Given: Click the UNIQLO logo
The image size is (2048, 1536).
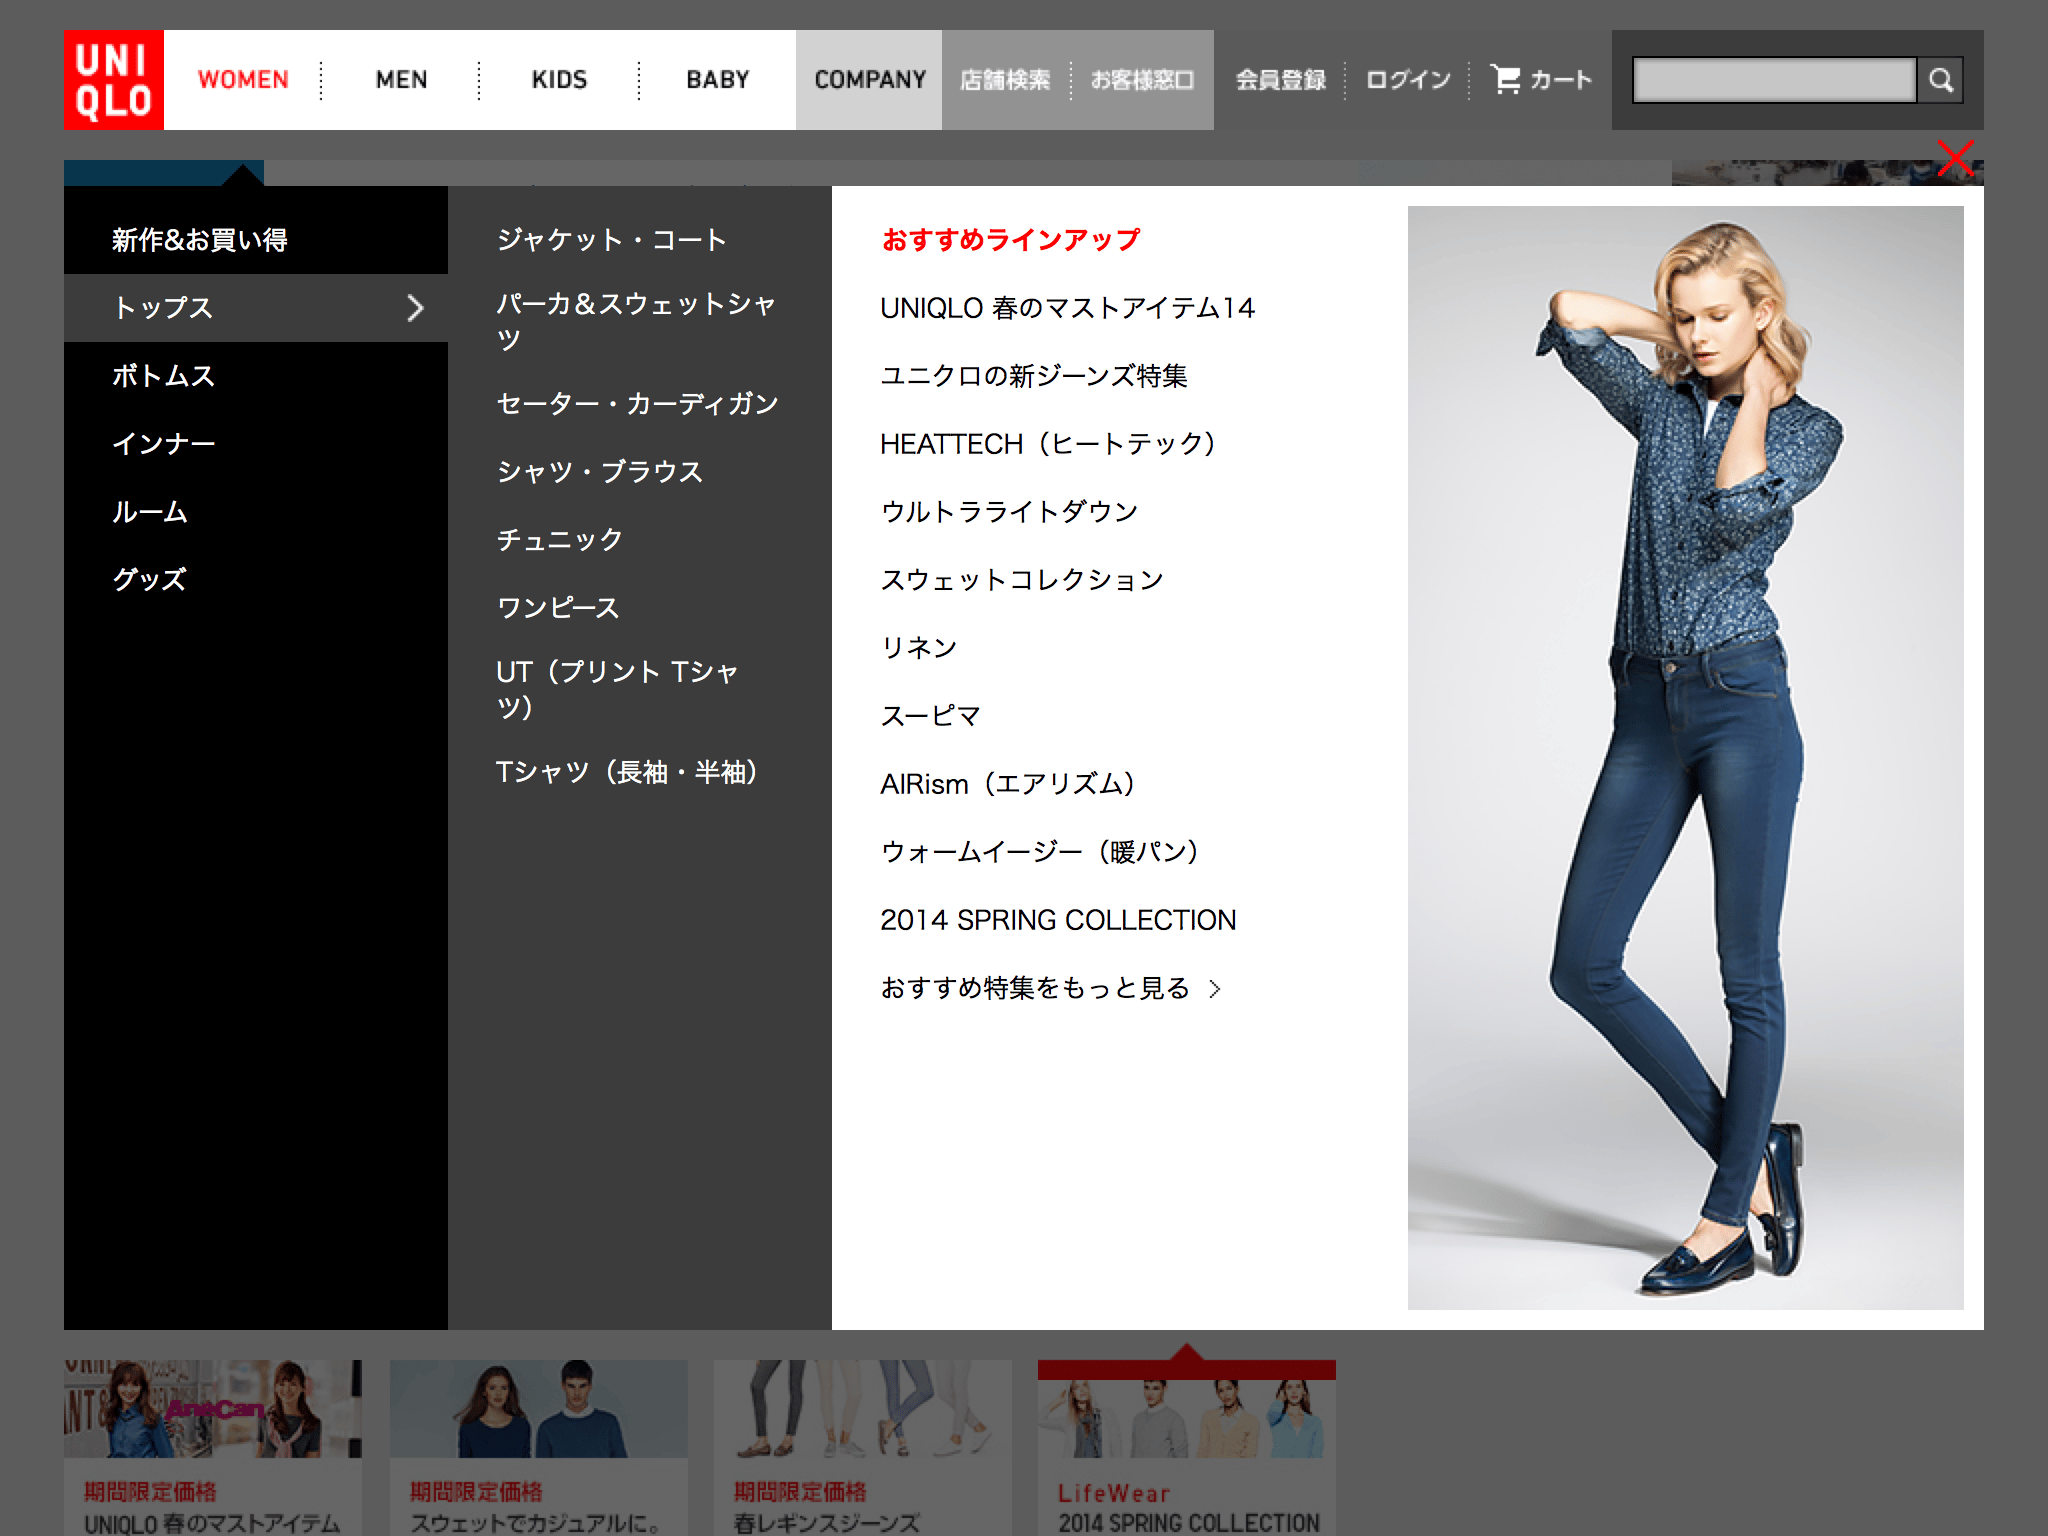Looking at the screenshot, I should coord(114,80).
